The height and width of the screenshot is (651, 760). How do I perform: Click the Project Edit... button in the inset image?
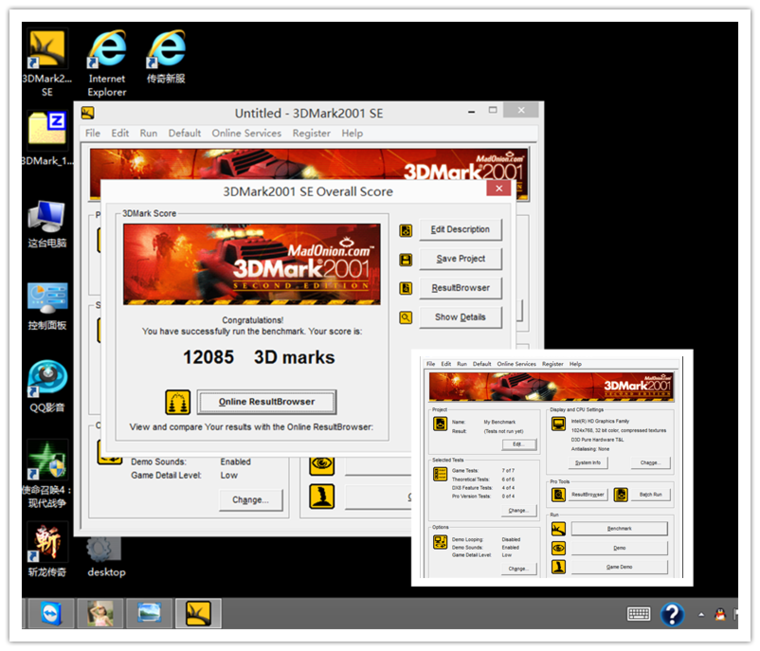[518, 444]
